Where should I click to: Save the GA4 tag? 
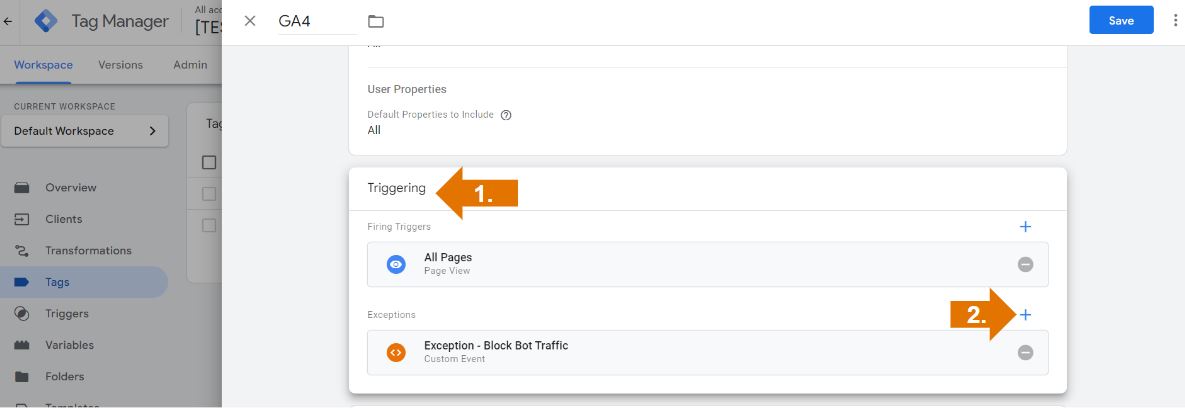(1121, 20)
